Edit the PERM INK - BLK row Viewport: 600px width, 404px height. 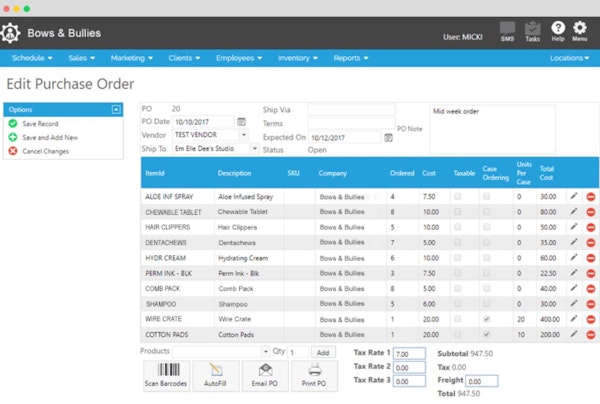click(574, 273)
